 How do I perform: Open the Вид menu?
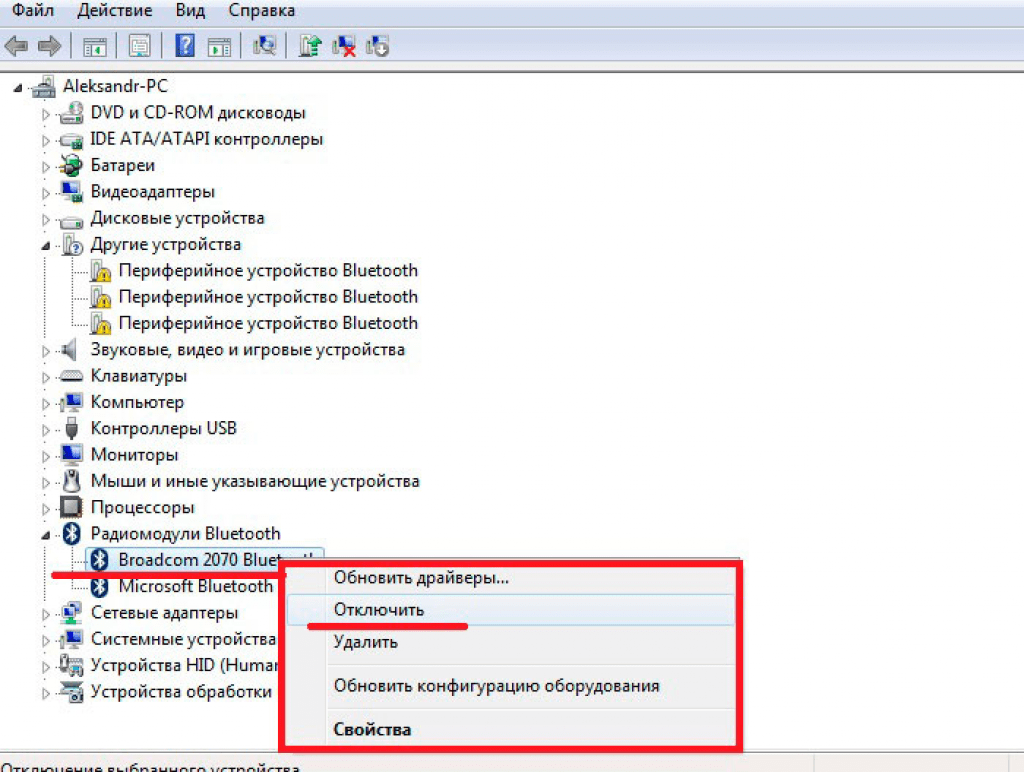190,10
